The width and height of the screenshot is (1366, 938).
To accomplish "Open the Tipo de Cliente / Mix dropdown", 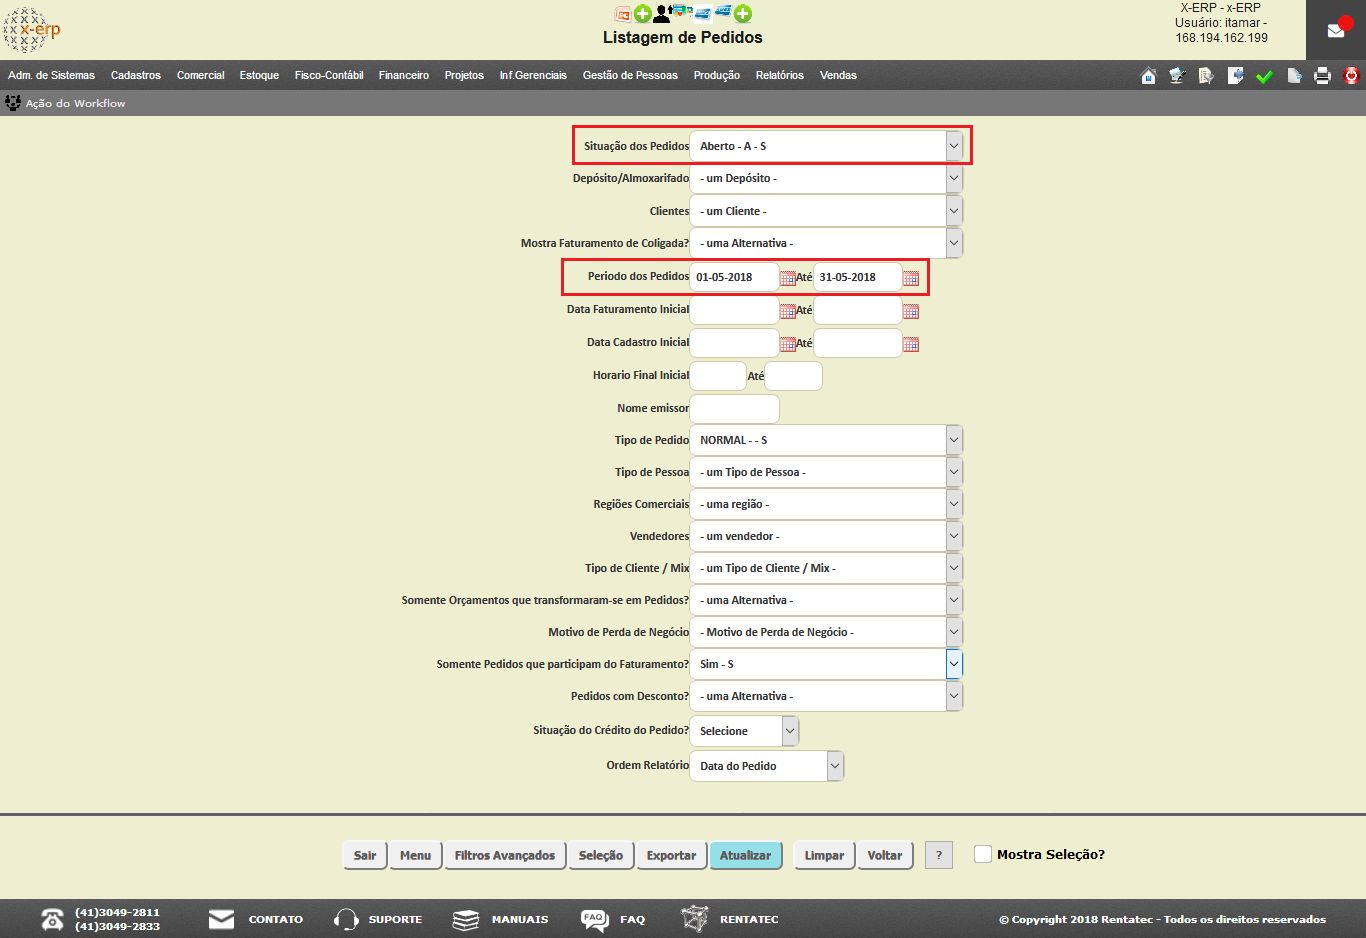I will [825, 568].
